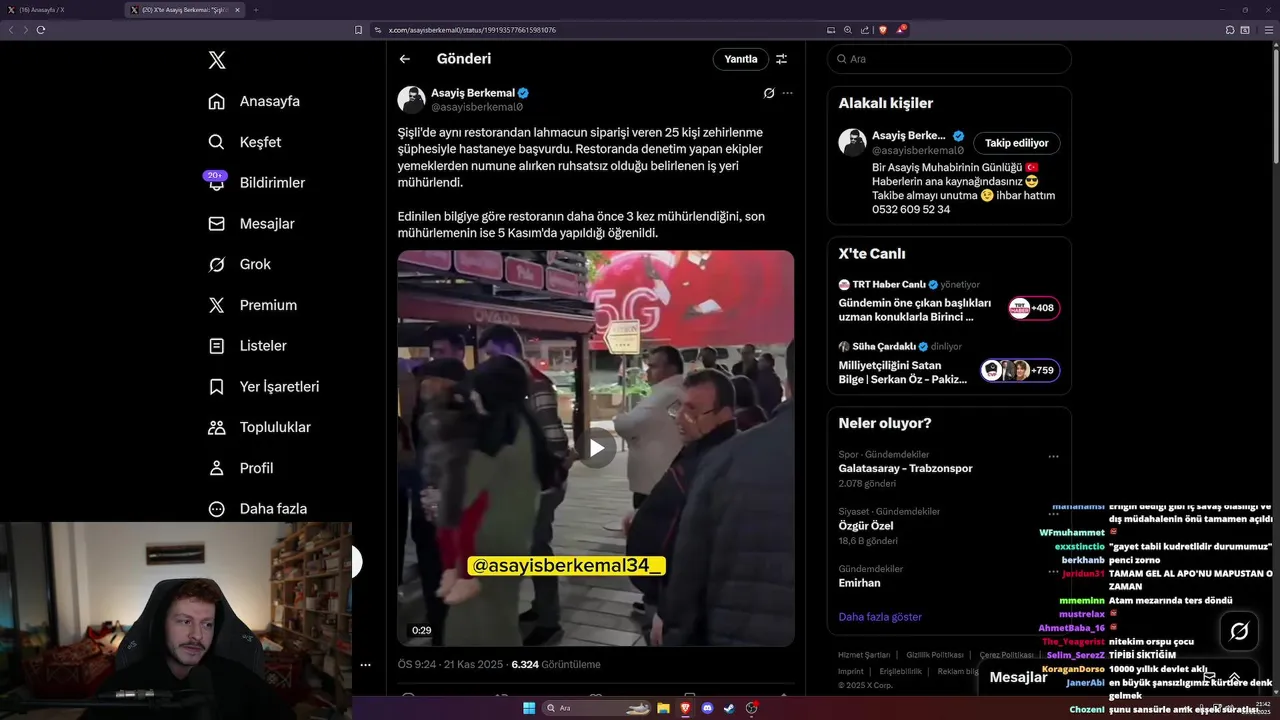Share this page via address bar icon
The width and height of the screenshot is (1280, 720).
tap(865, 30)
